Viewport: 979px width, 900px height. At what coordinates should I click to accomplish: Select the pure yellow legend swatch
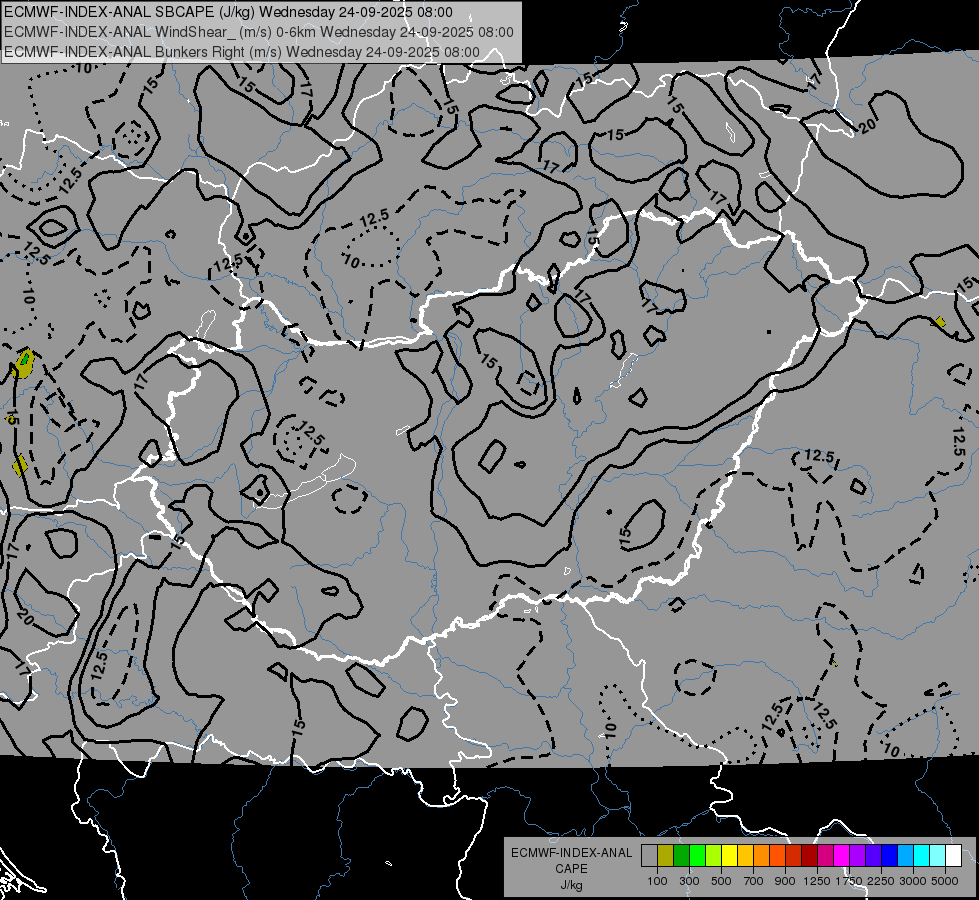point(729,855)
